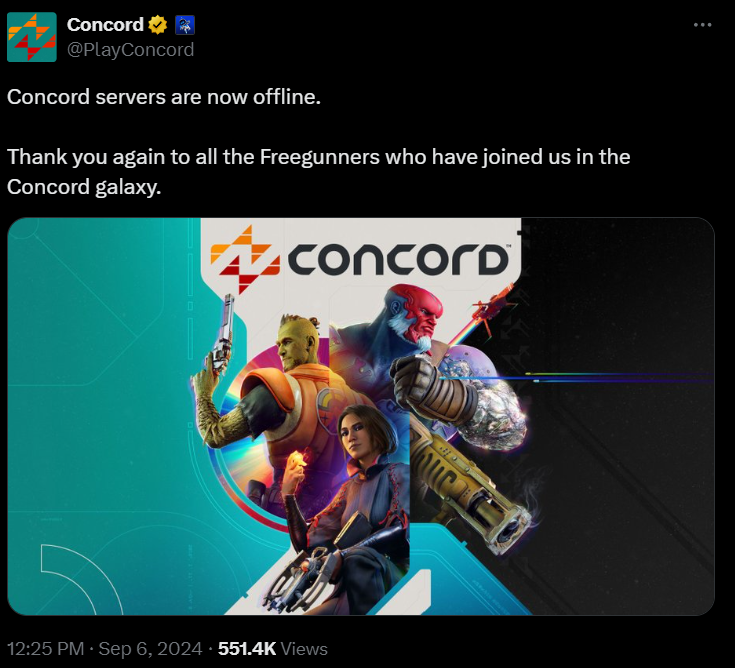Select the text 'Concord servers are now offline.'

pos(164,97)
